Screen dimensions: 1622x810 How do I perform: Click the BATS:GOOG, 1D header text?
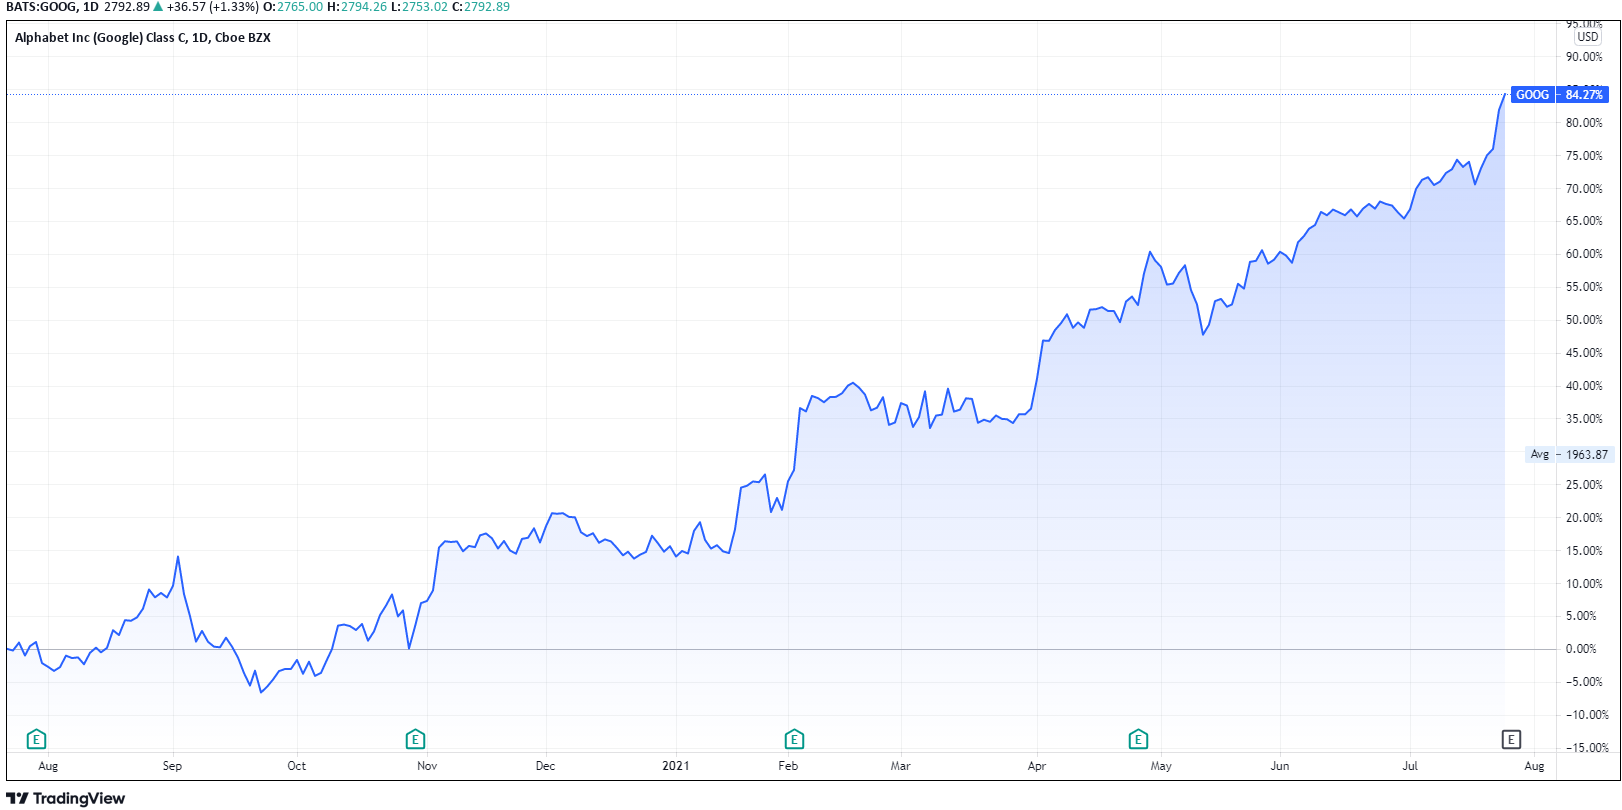52,7
